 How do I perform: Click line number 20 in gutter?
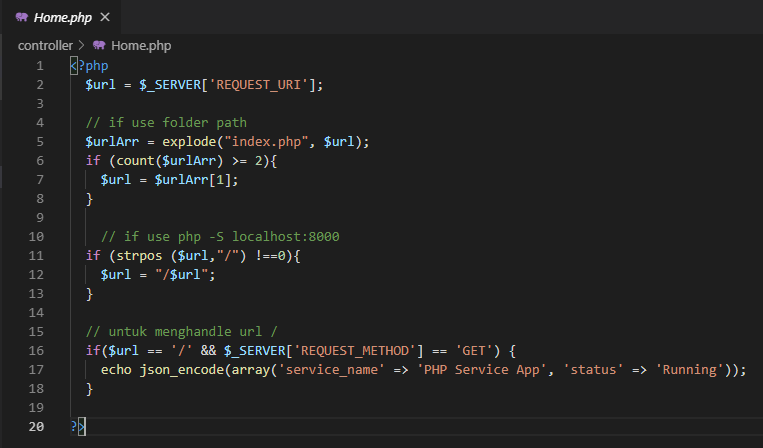36,427
